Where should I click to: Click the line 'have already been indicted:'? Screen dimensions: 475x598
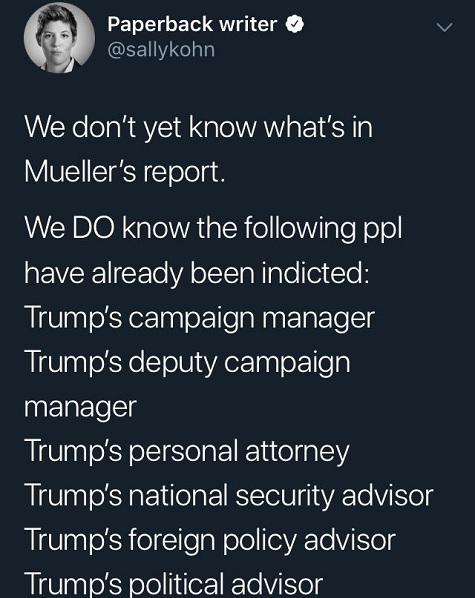[x=197, y=273]
